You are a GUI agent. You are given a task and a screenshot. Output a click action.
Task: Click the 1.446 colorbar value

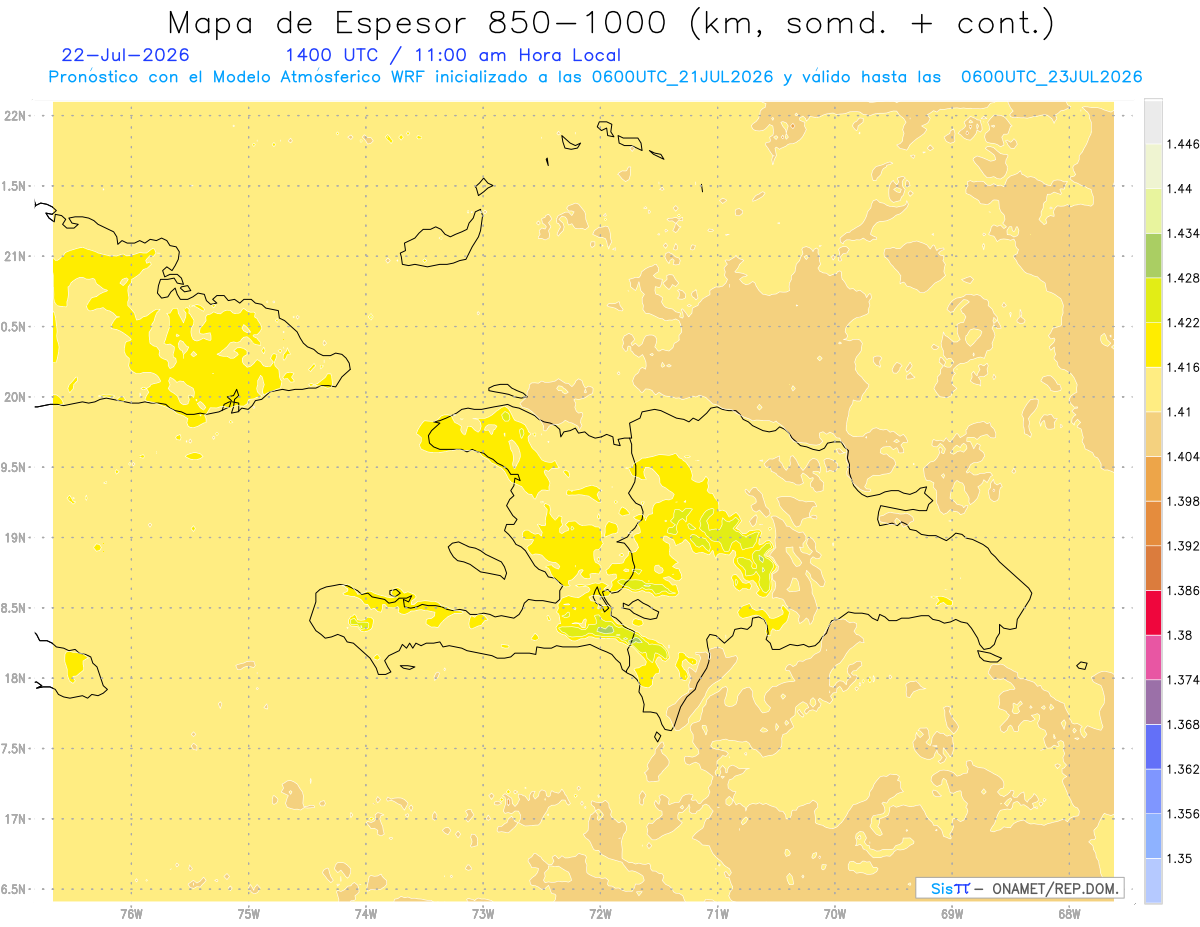pos(1183,144)
